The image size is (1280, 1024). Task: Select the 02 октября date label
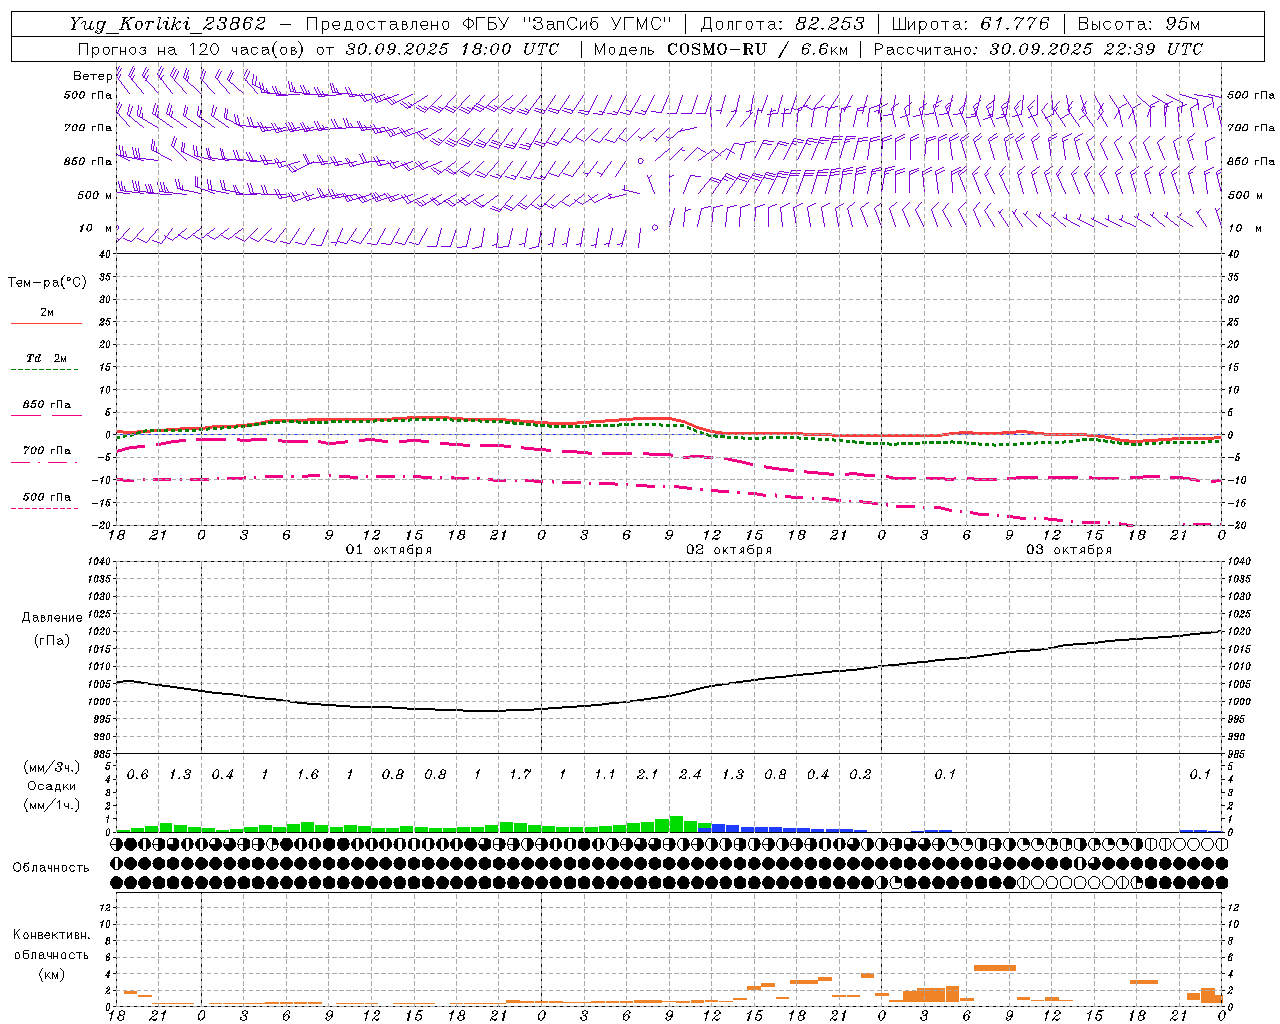(729, 550)
